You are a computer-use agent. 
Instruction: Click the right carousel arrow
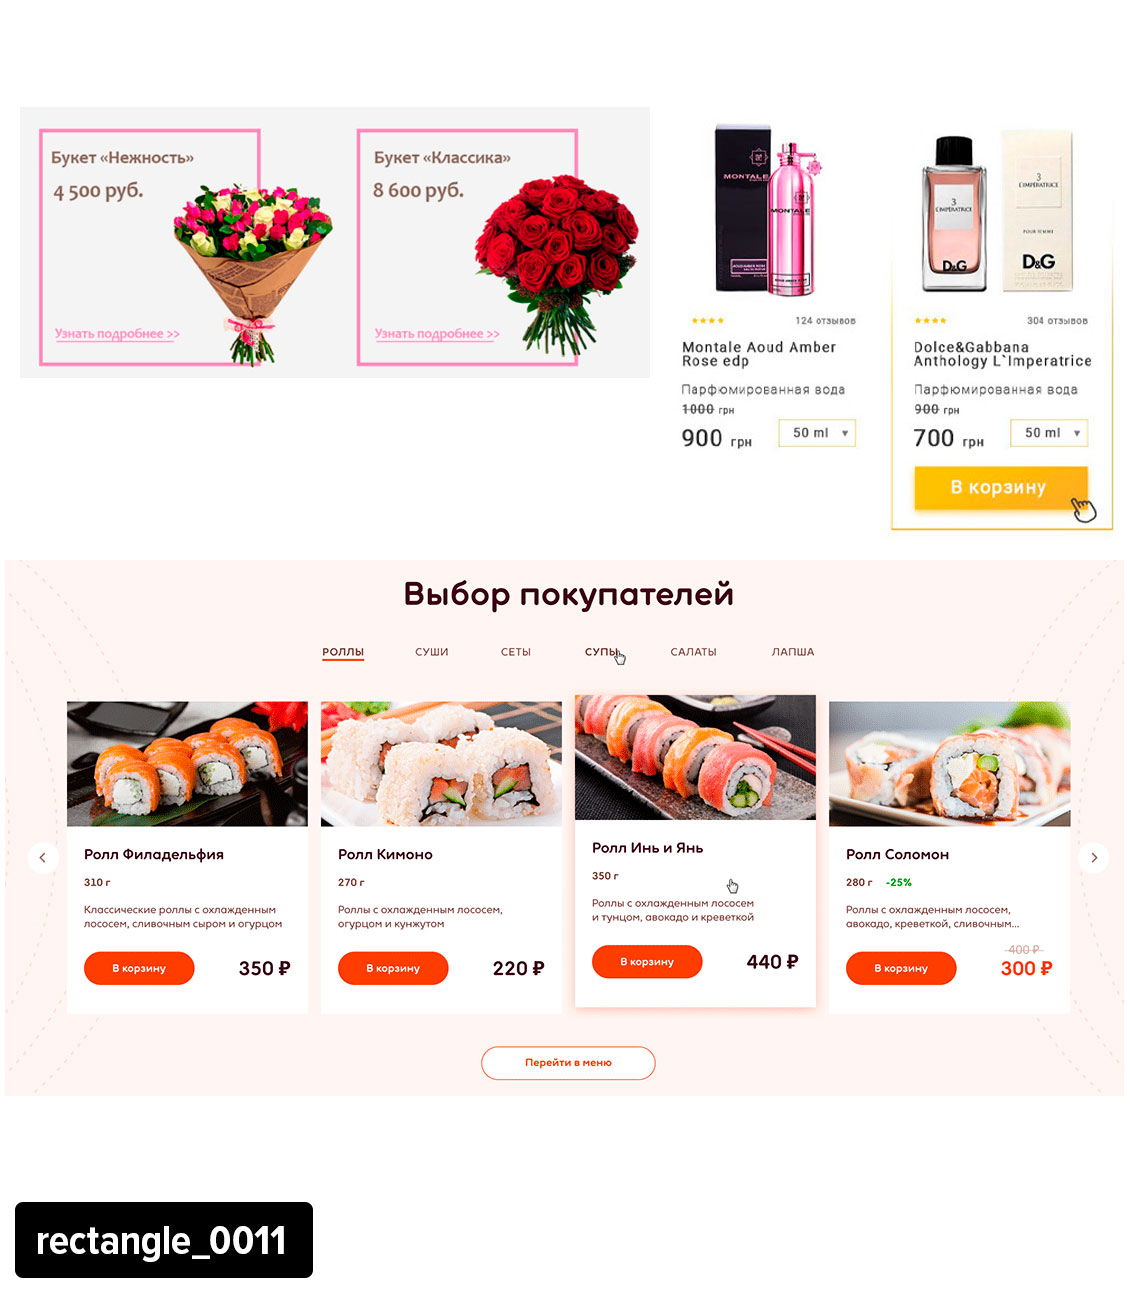coord(1094,858)
